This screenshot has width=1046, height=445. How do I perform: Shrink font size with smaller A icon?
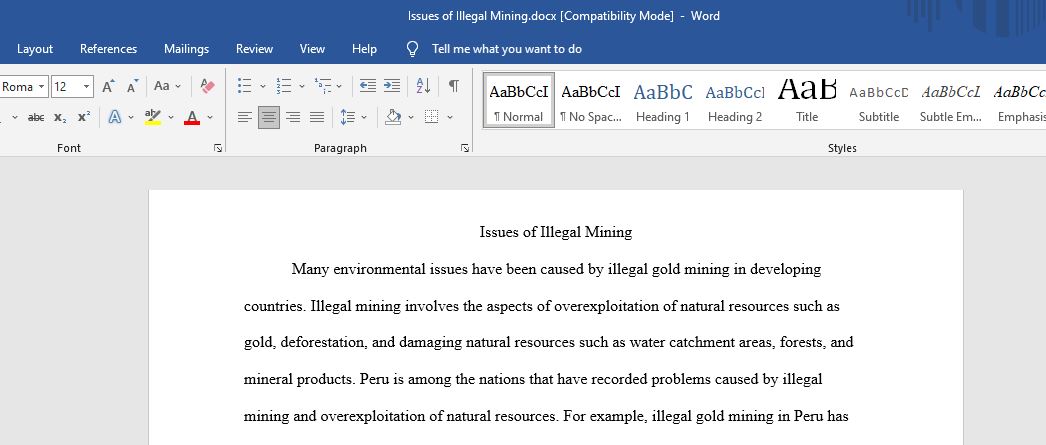pyautogui.click(x=133, y=87)
